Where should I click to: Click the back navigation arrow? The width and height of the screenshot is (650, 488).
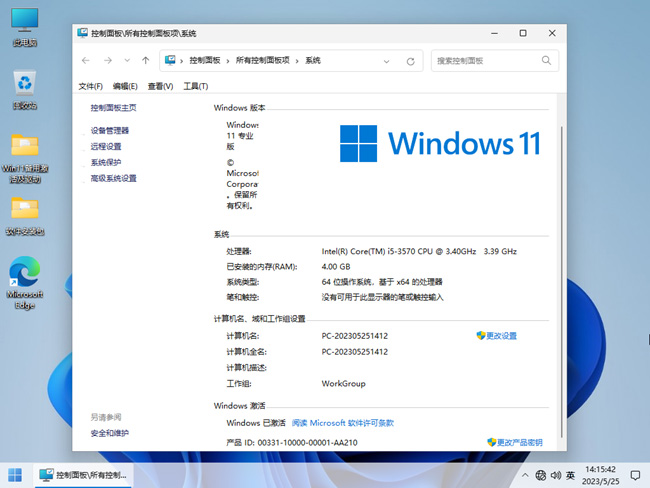(86, 61)
